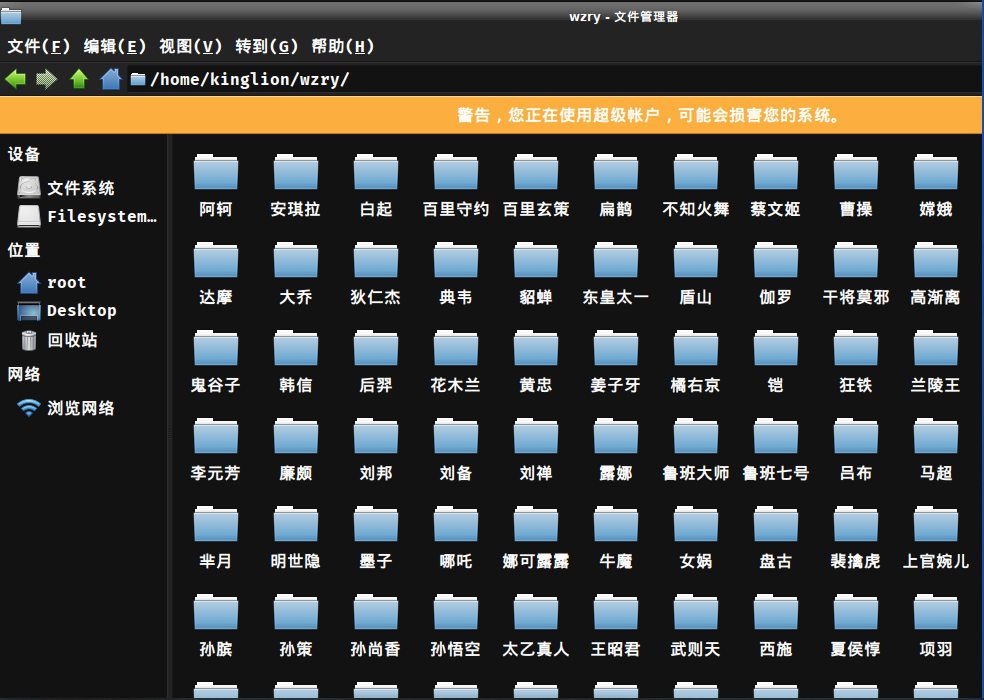Go forward with the right arrow
Image resolution: width=984 pixels, height=700 pixels.
(46, 79)
